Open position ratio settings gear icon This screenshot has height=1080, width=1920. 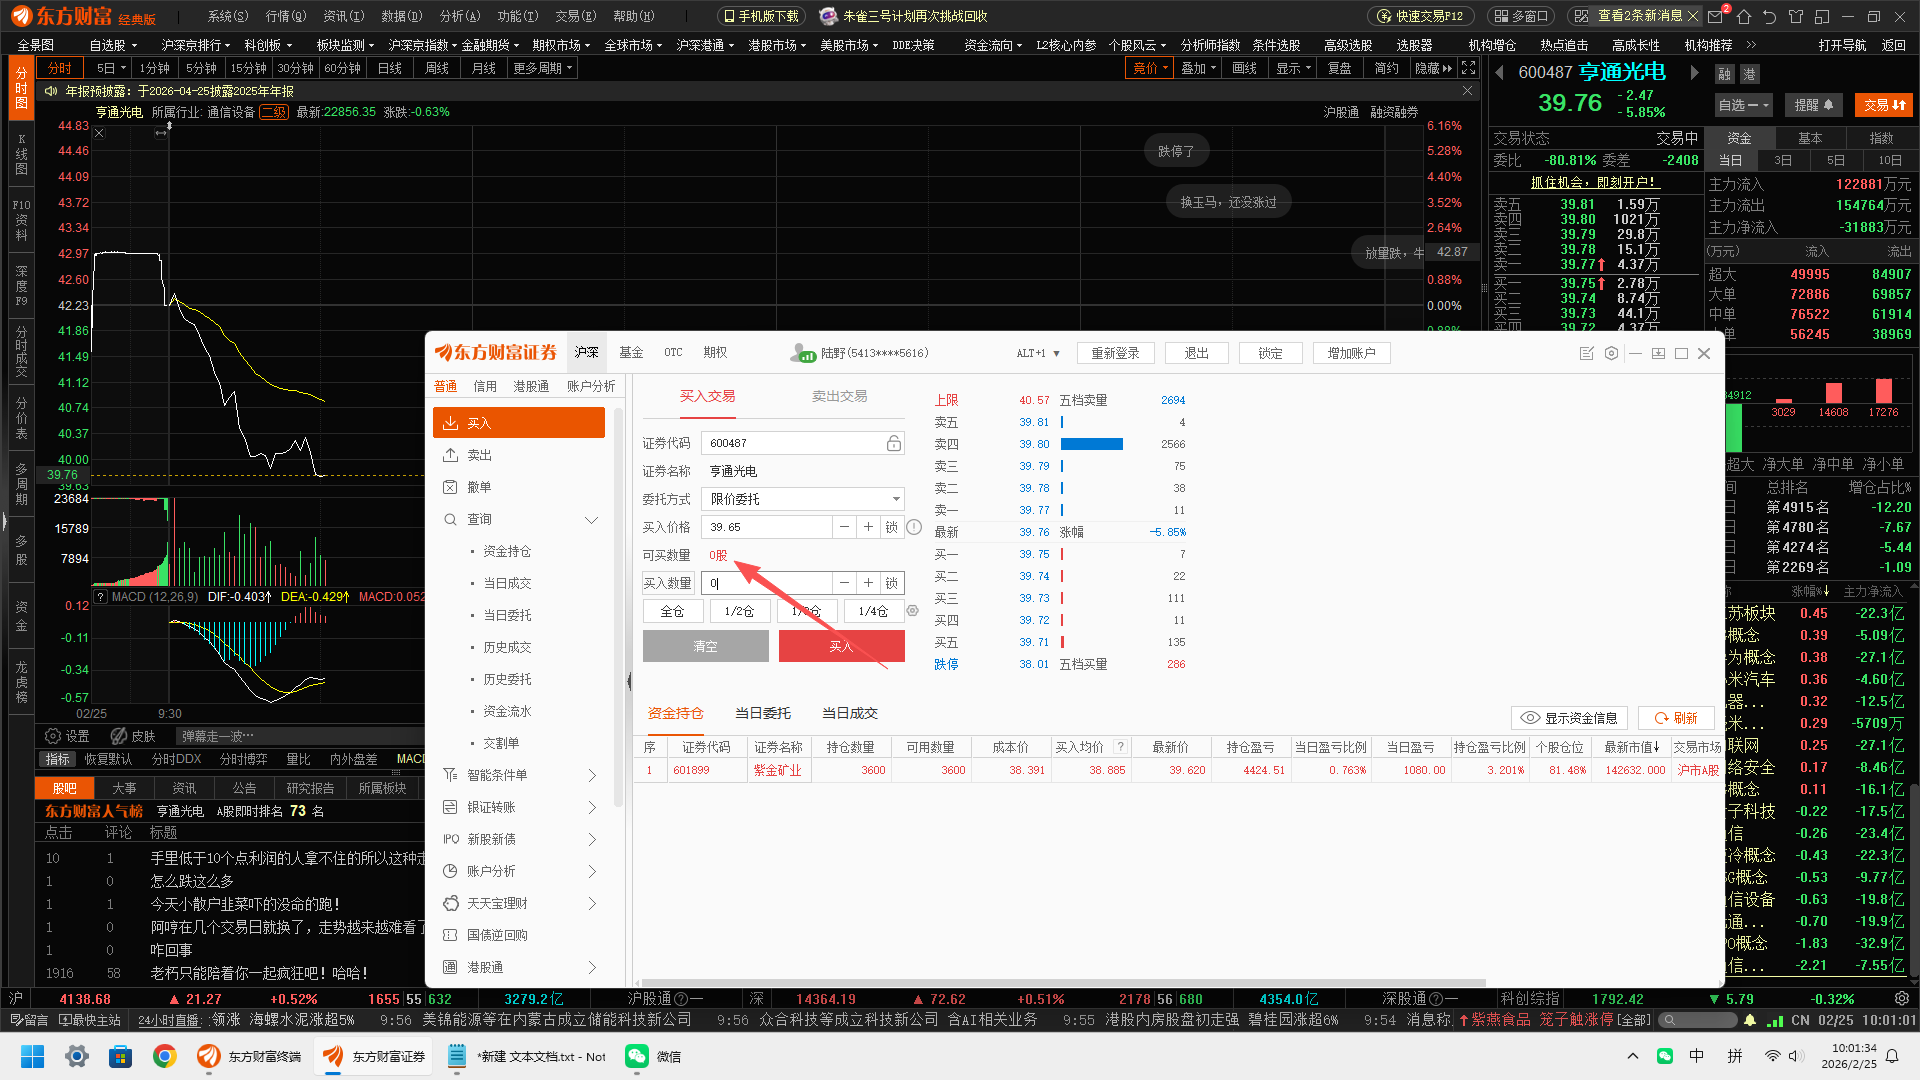pyautogui.click(x=912, y=611)
